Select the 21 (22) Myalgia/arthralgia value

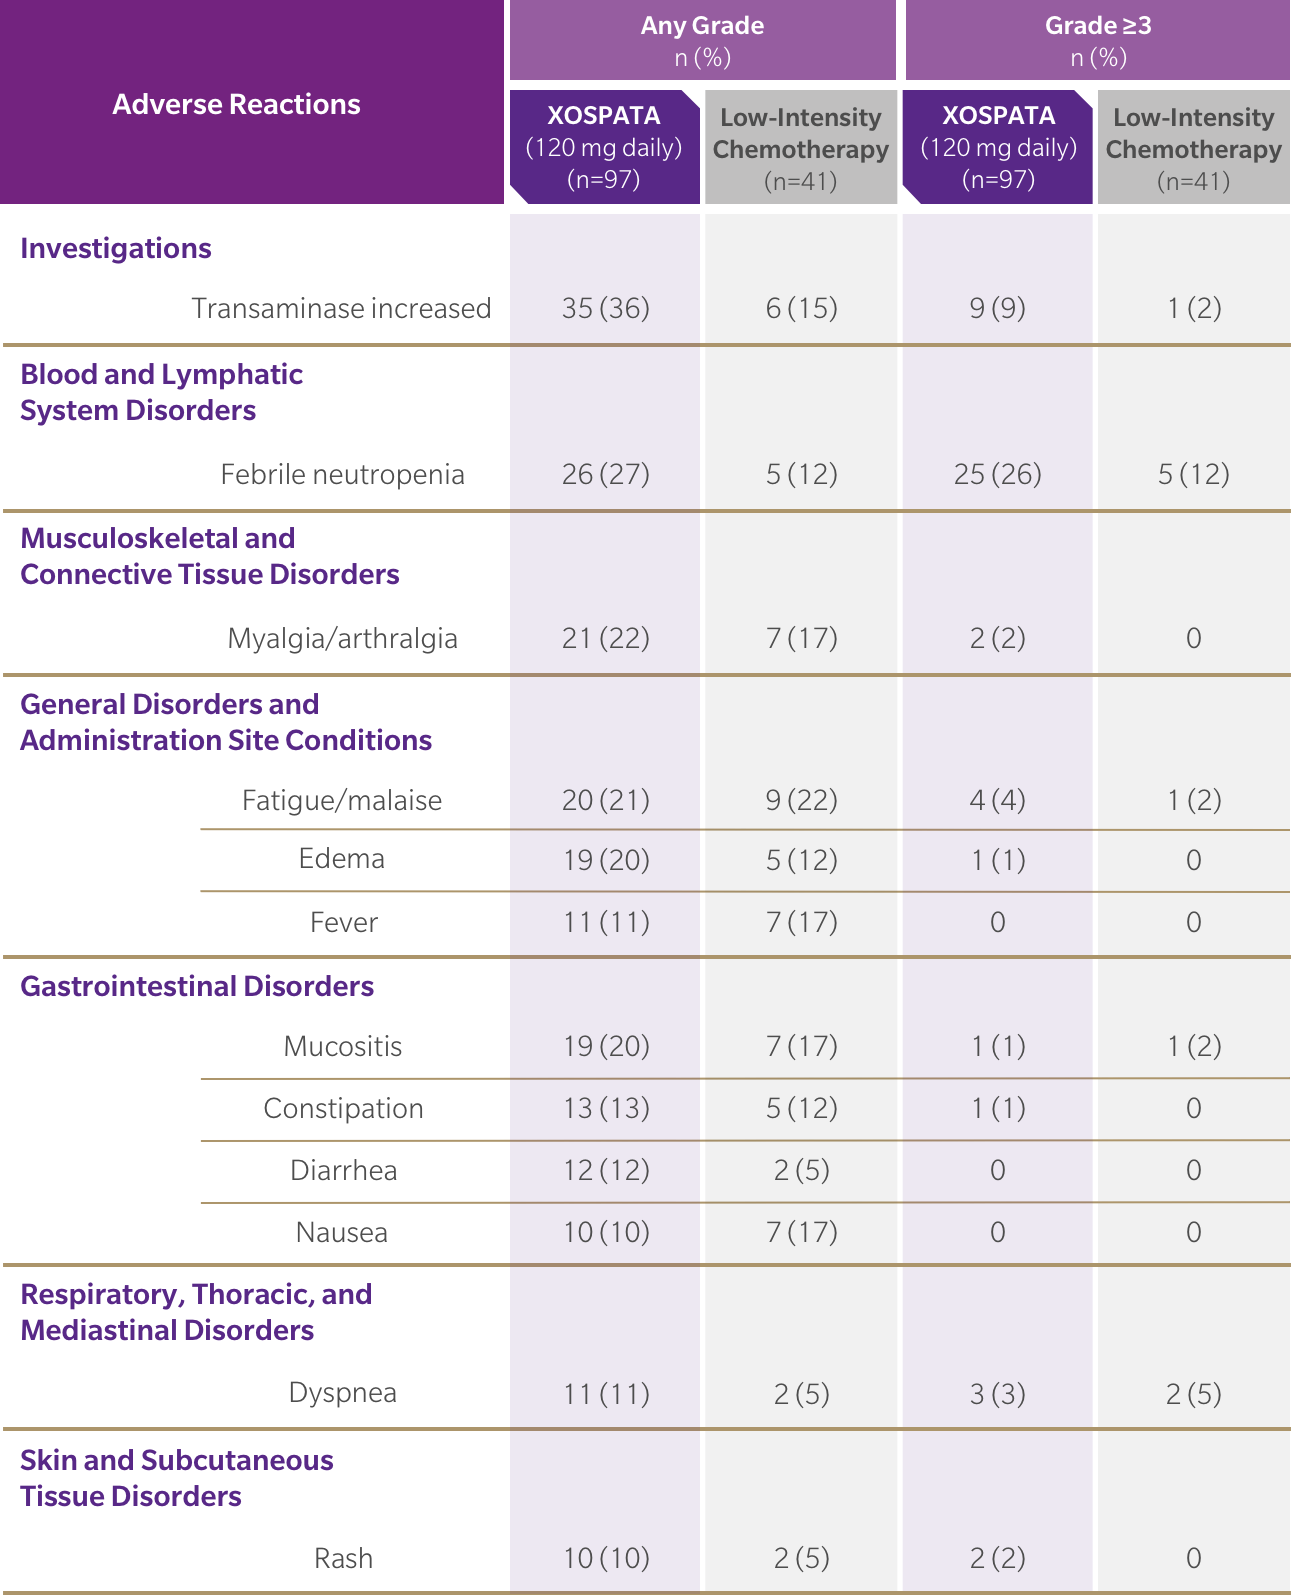606,638
